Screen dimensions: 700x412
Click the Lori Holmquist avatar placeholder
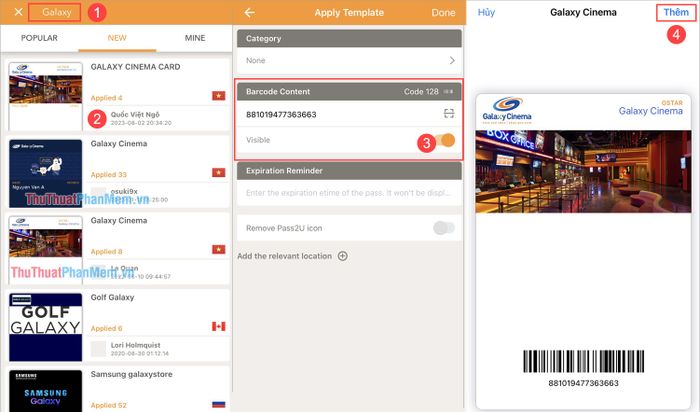[98, 349]
